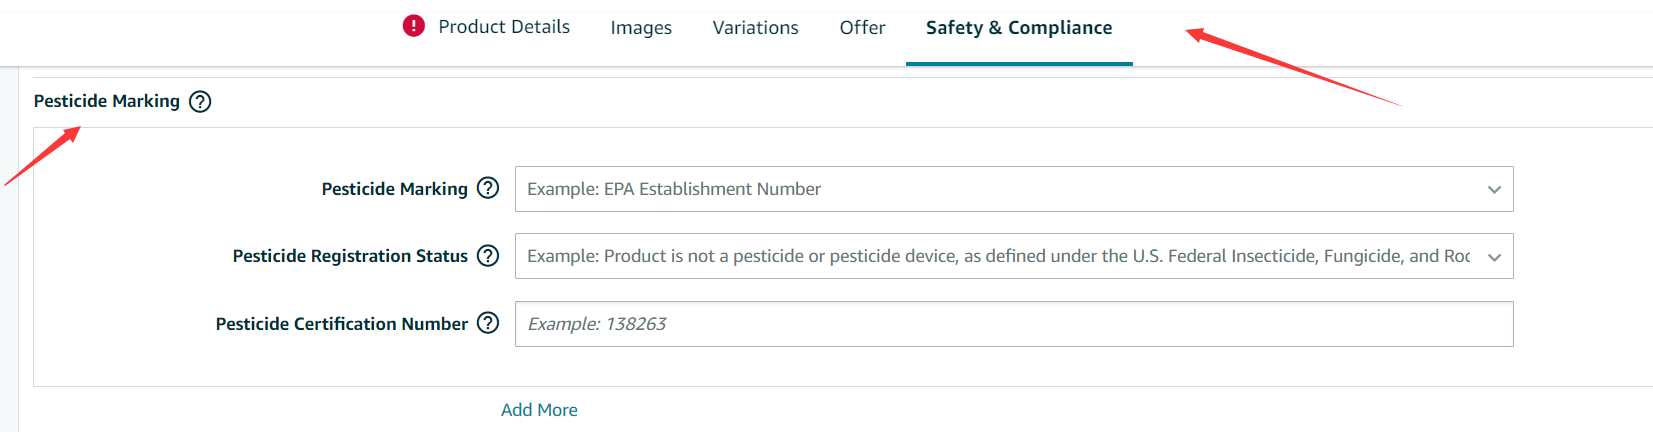
Task: Switch to the Images tab
Action: [x=641, y=28]
